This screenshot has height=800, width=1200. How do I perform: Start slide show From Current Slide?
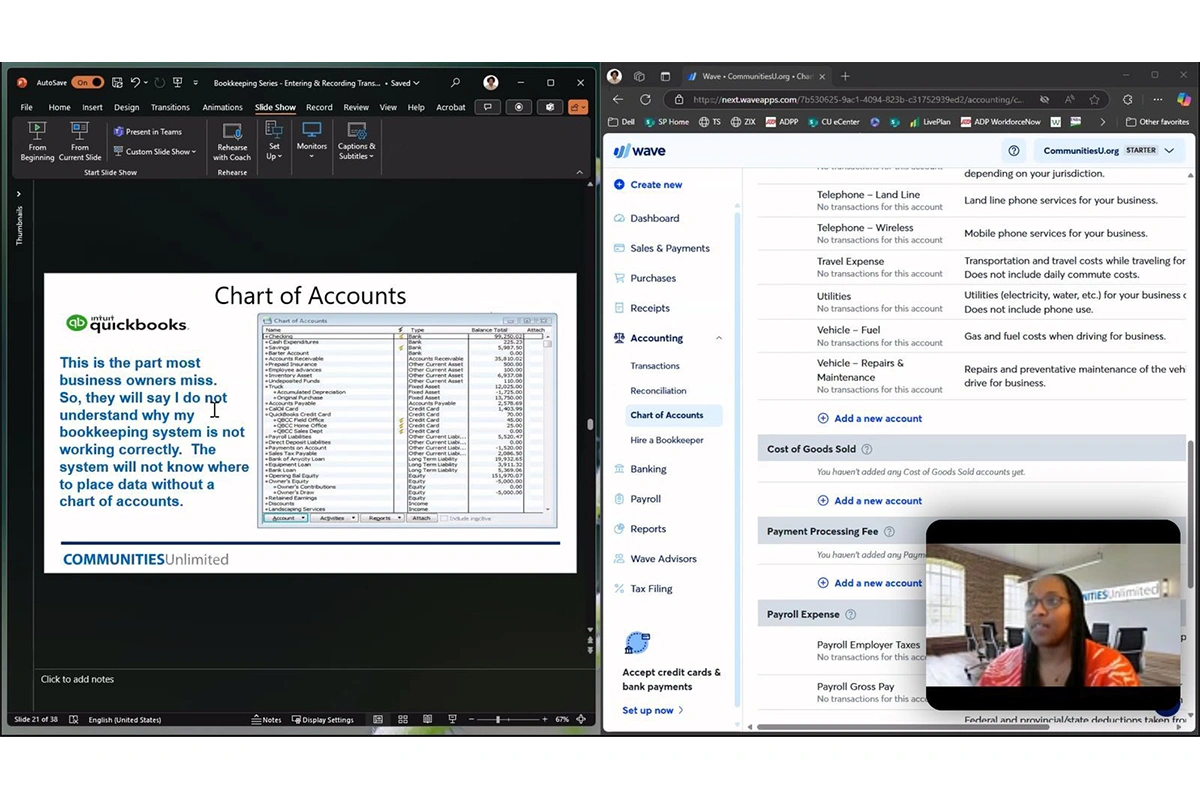pos(80,142)
